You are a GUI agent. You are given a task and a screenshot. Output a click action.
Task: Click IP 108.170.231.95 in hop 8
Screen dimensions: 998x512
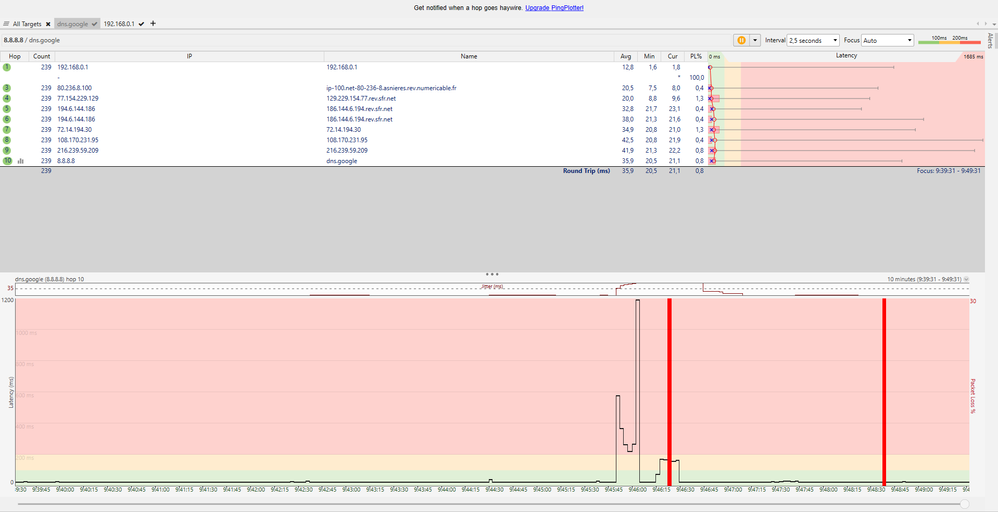(x=78, y=140)
